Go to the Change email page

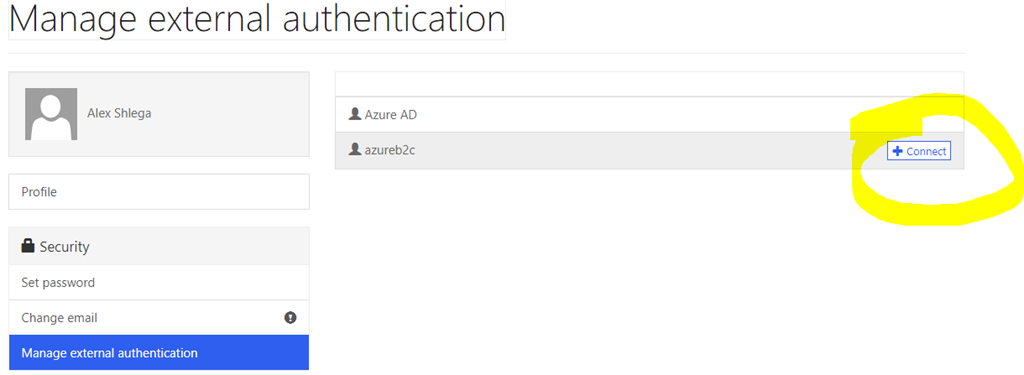(159, 318)
